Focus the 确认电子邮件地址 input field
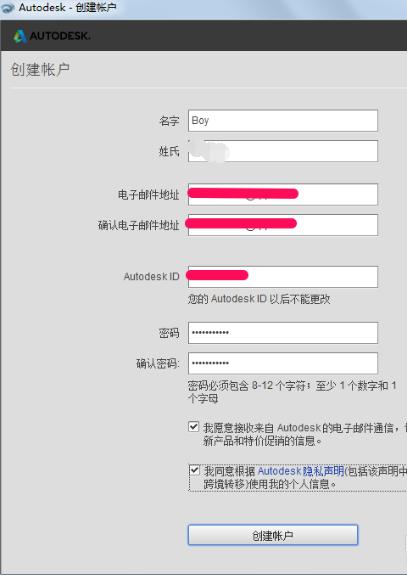The height and width of the screenshot is (575, 407). click(x=283, y=225)
